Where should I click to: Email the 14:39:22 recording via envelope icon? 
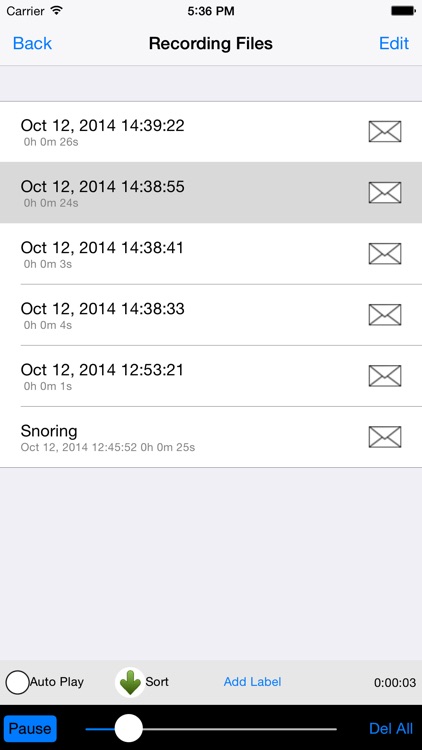click(385, 132)
